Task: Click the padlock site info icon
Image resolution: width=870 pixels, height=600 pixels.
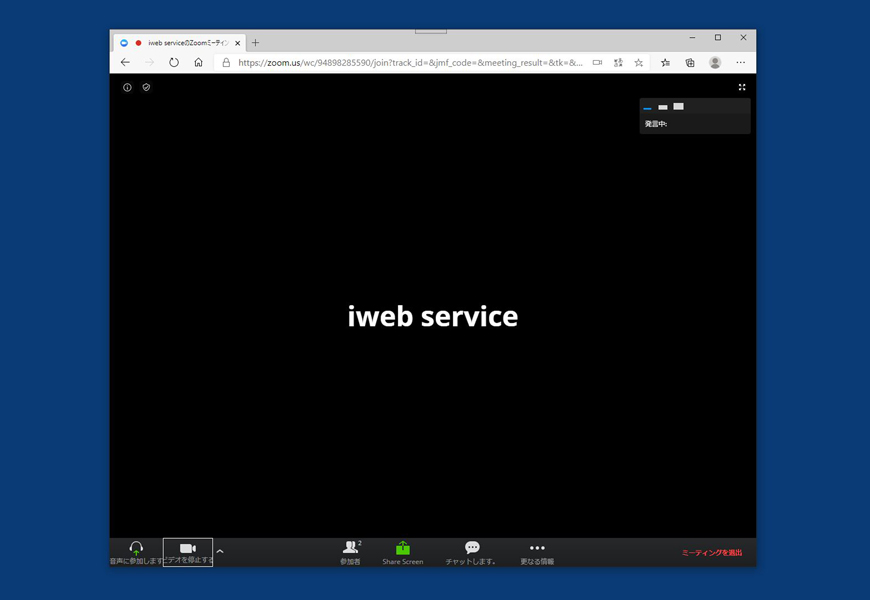Action: point(226,63)
